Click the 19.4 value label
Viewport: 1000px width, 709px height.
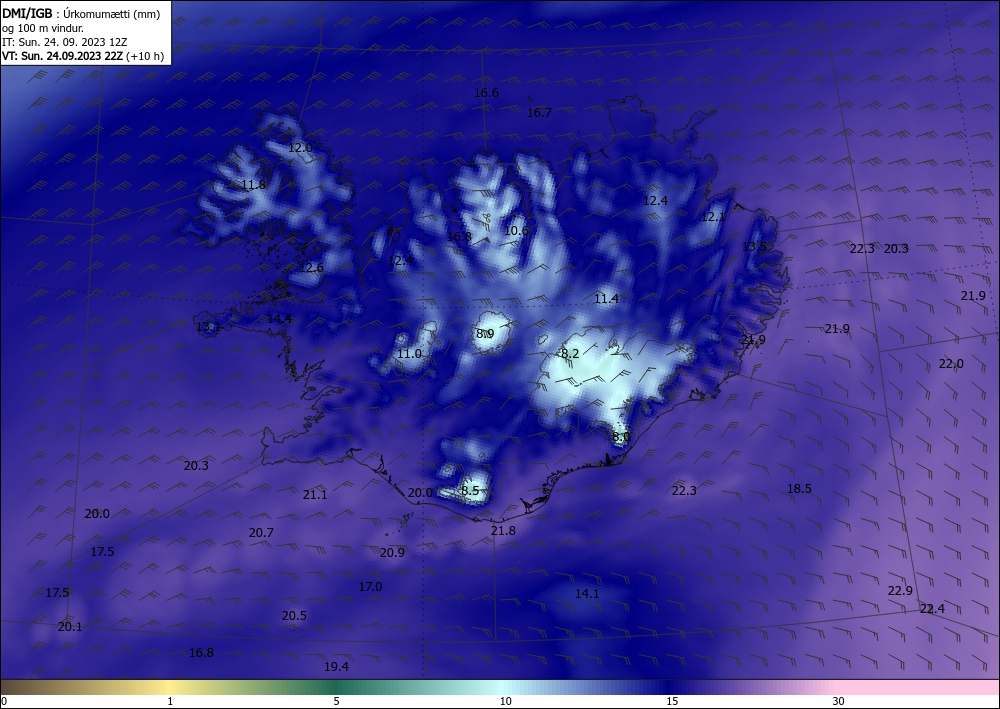[336, 667]
